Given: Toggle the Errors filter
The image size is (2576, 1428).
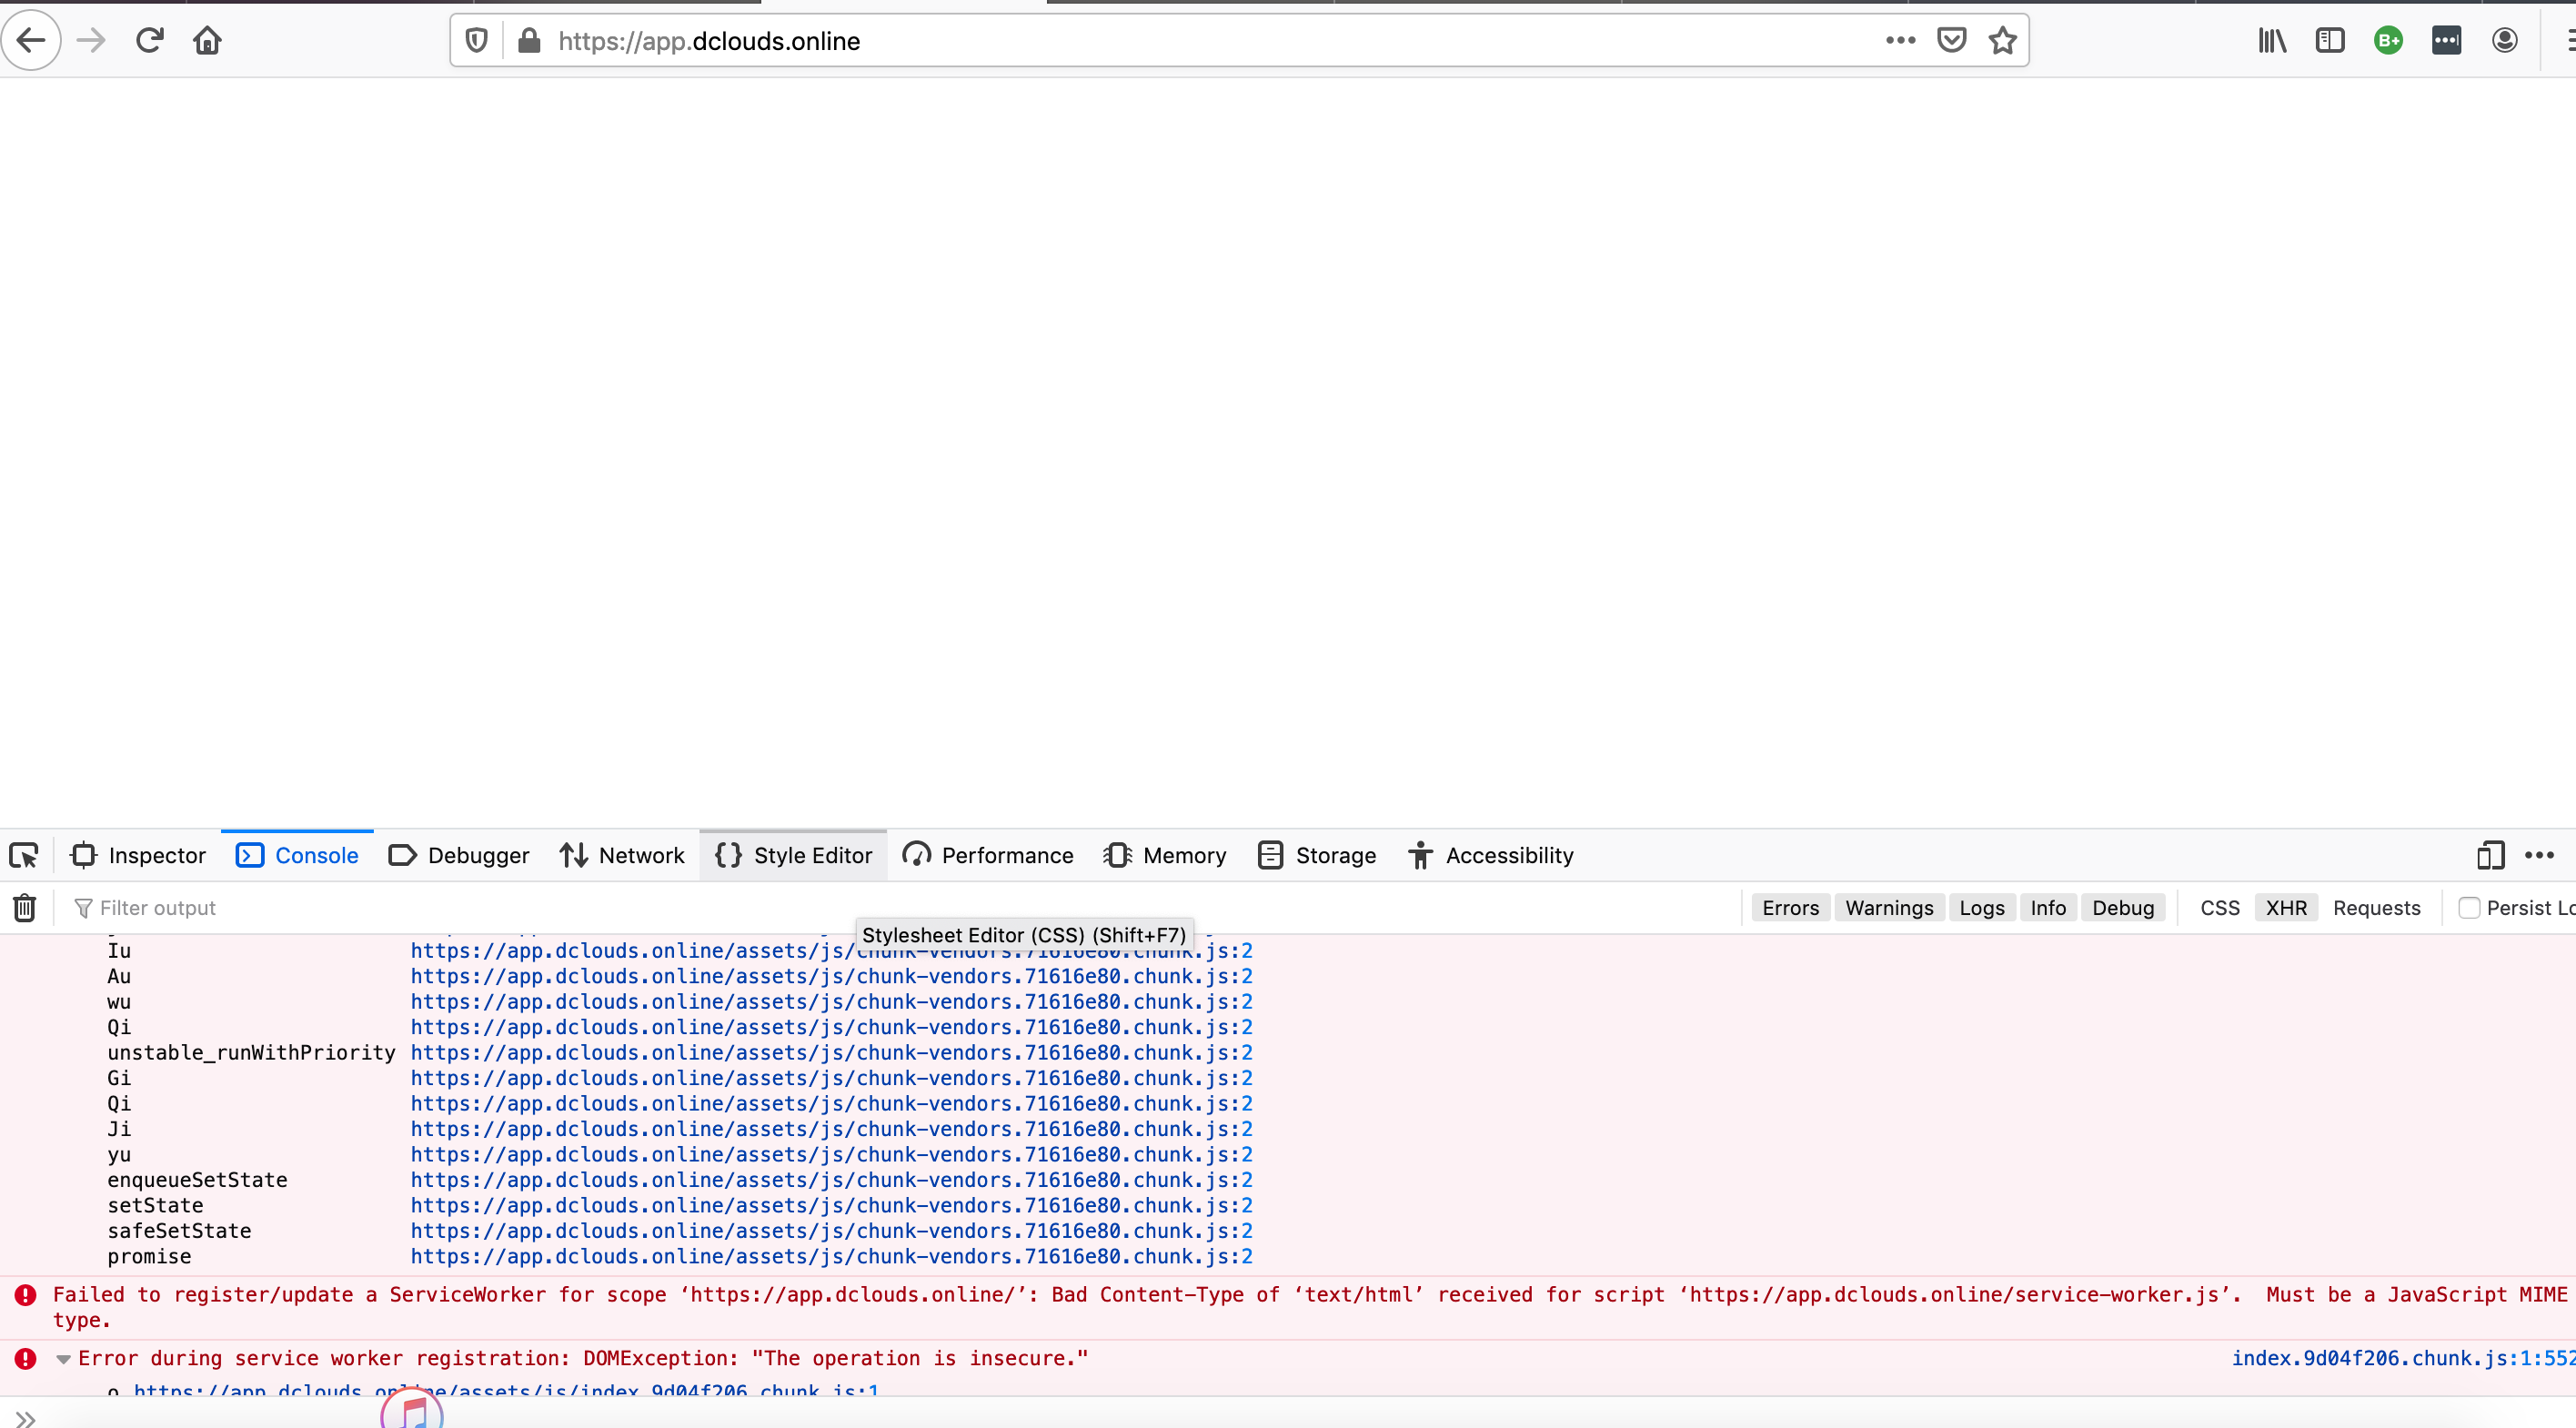Looking at the screenshot, I should (1790, 908).
